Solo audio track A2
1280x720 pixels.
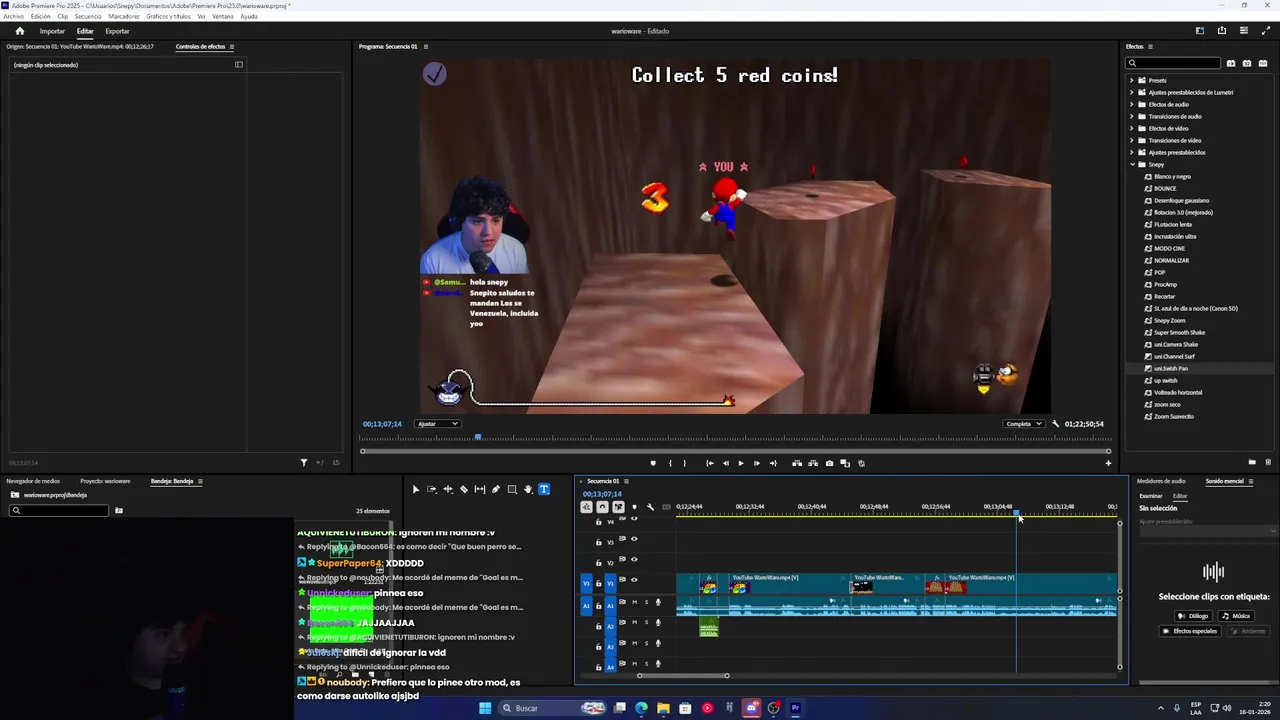(x=646, y=622)
